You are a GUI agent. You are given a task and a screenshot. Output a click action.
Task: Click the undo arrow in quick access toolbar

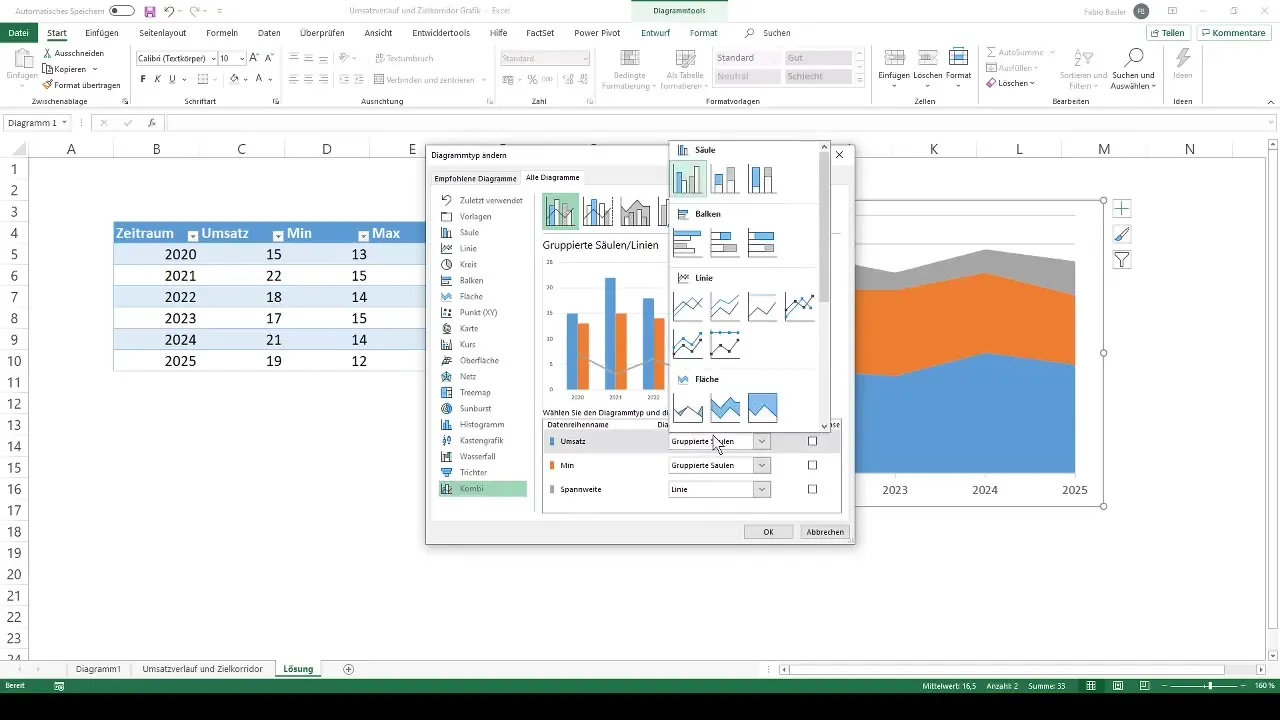click(x=170, y=11)
